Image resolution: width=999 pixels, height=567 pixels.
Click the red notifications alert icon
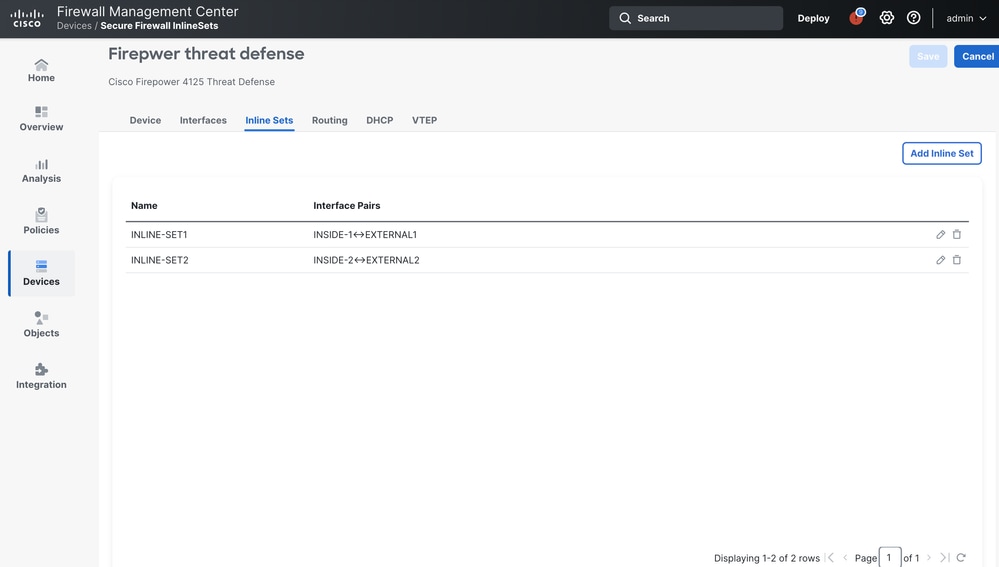pyautogui.click(x=856, y=18)
